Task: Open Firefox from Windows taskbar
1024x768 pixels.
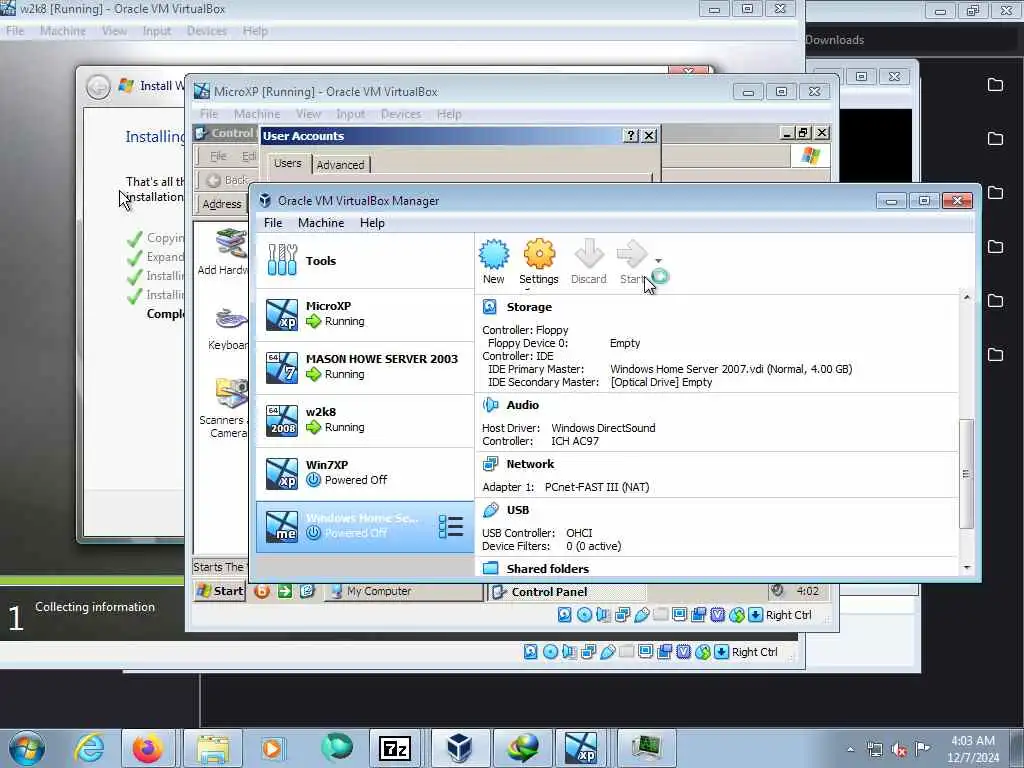Action: (x=148, y=748)
